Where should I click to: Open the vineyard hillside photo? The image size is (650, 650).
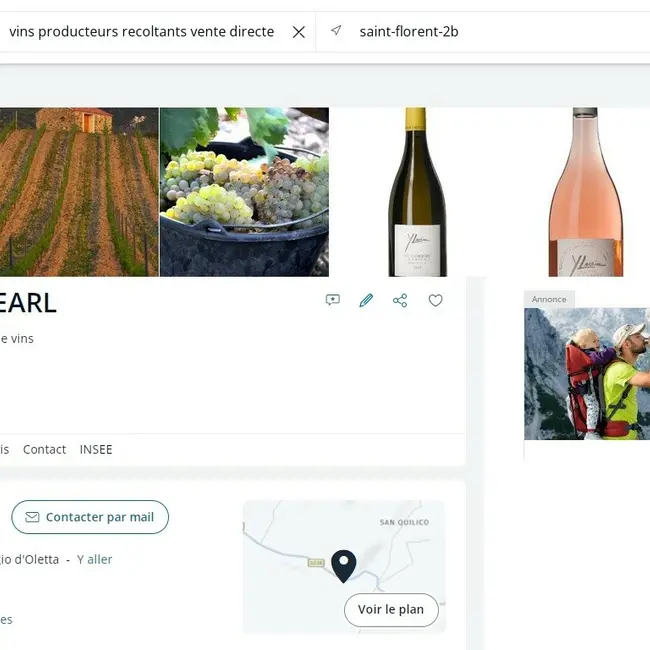coord(79,192)
